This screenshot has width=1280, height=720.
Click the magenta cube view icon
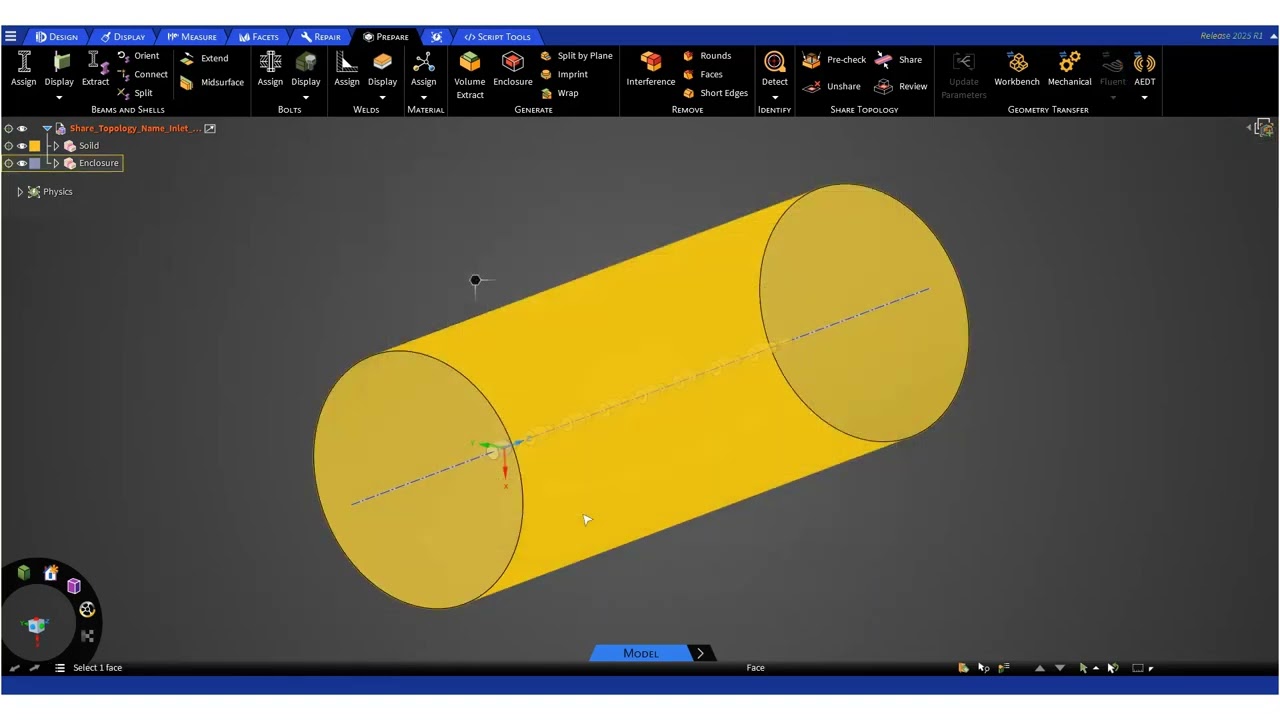click(74, 586)
